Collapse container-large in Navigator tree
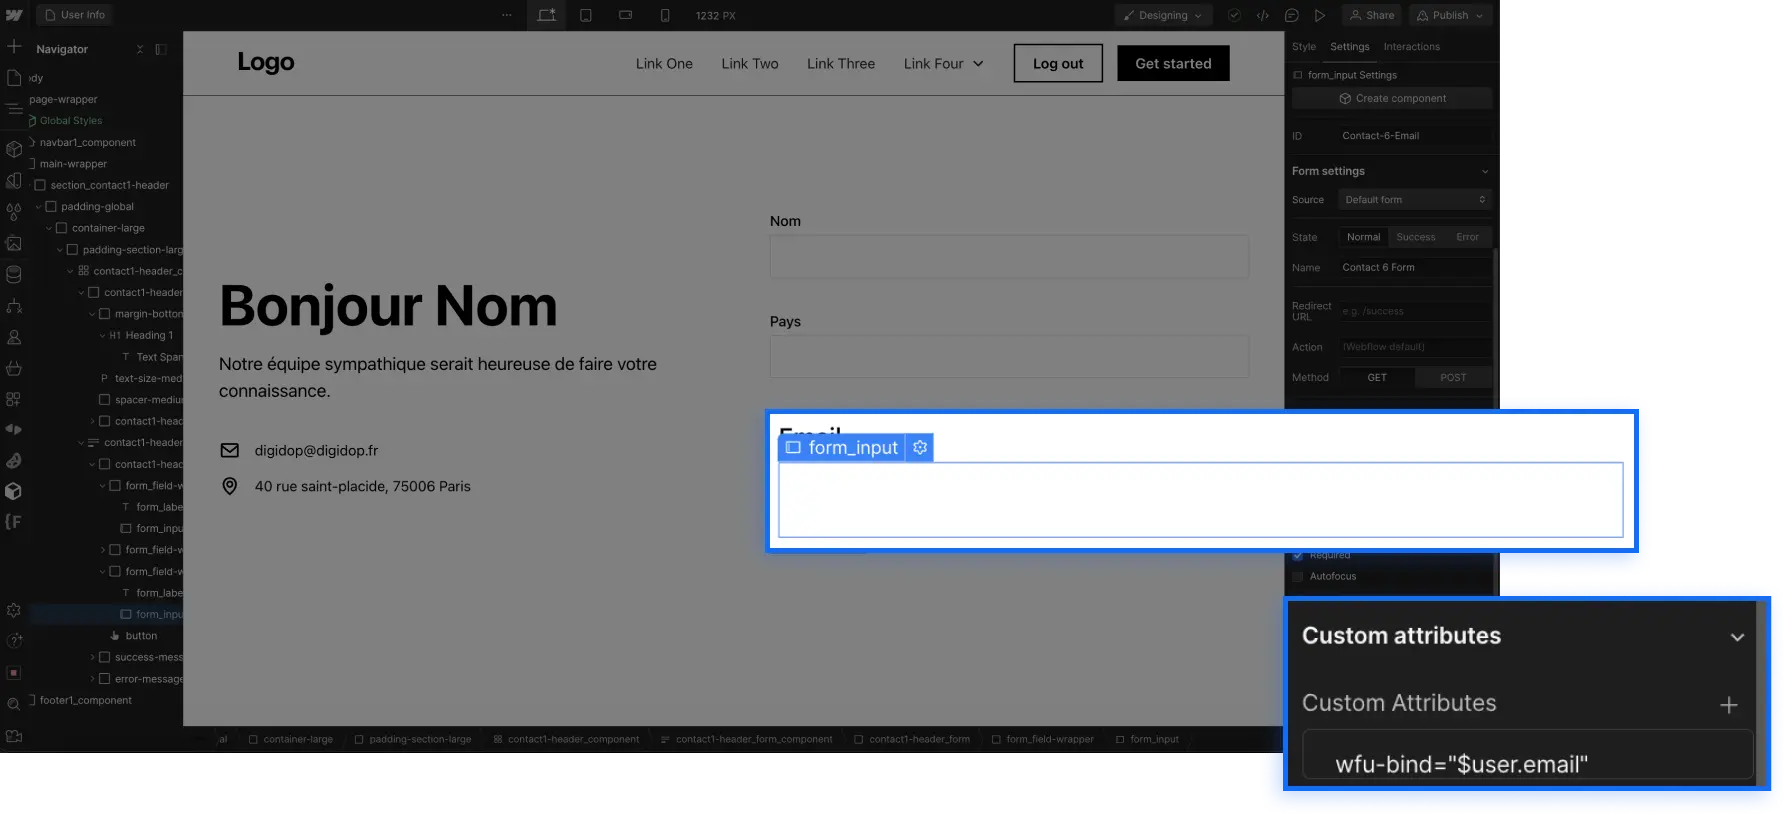This screenshot has width=1787, height=816. click(x=49, y=228)
